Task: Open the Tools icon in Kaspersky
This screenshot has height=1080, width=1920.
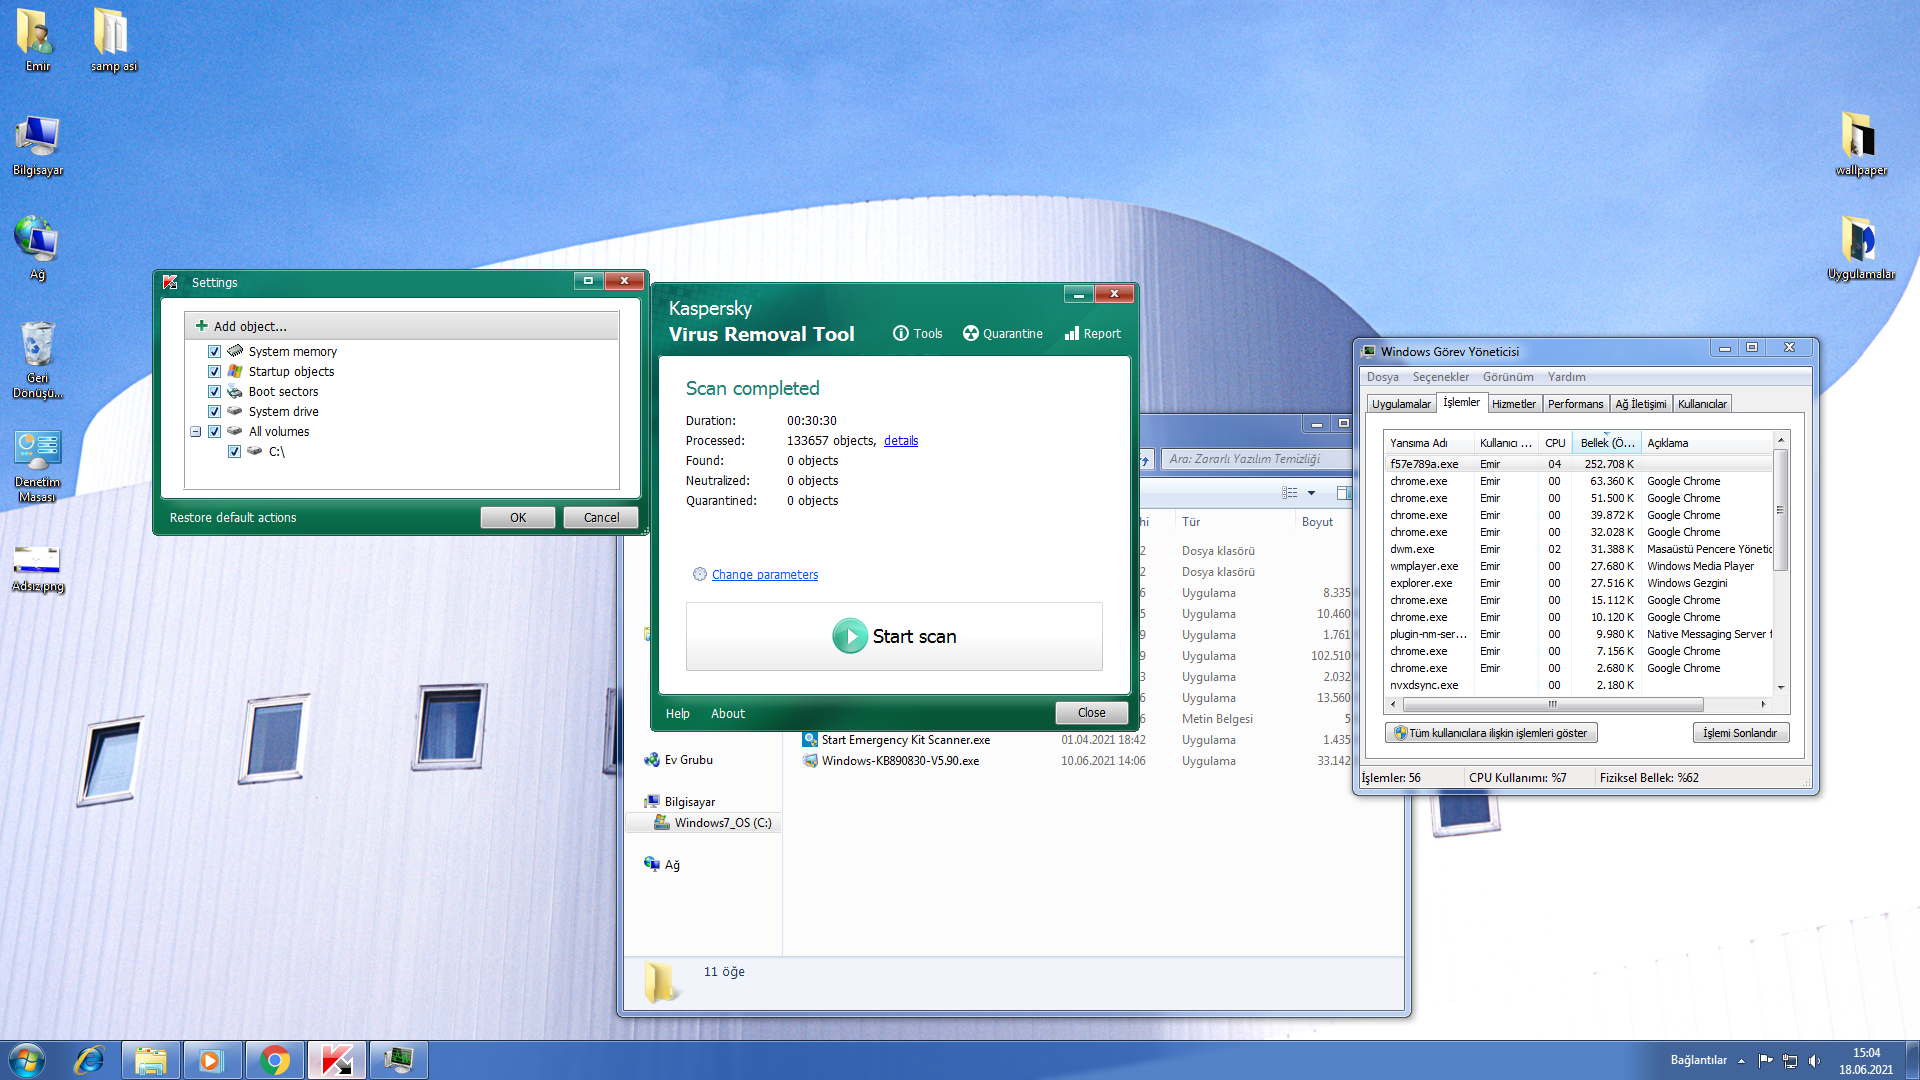Action: pos(900,334)
